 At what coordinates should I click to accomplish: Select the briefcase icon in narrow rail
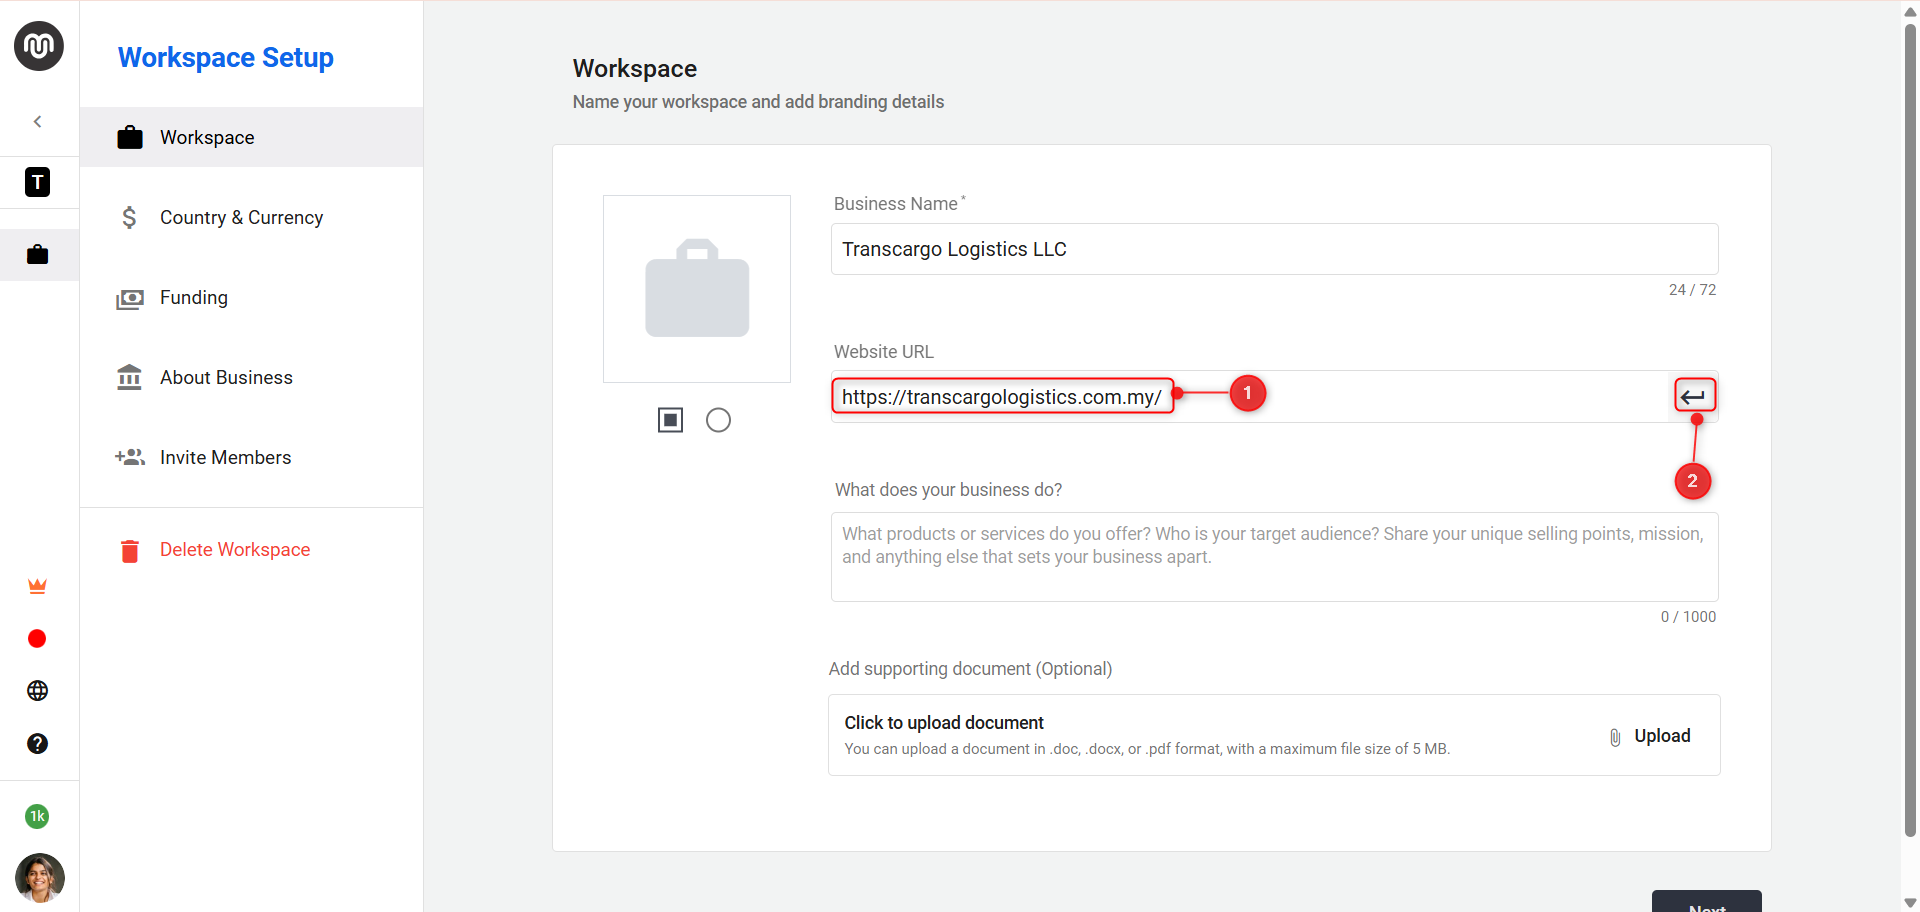(x=38, y=254)
